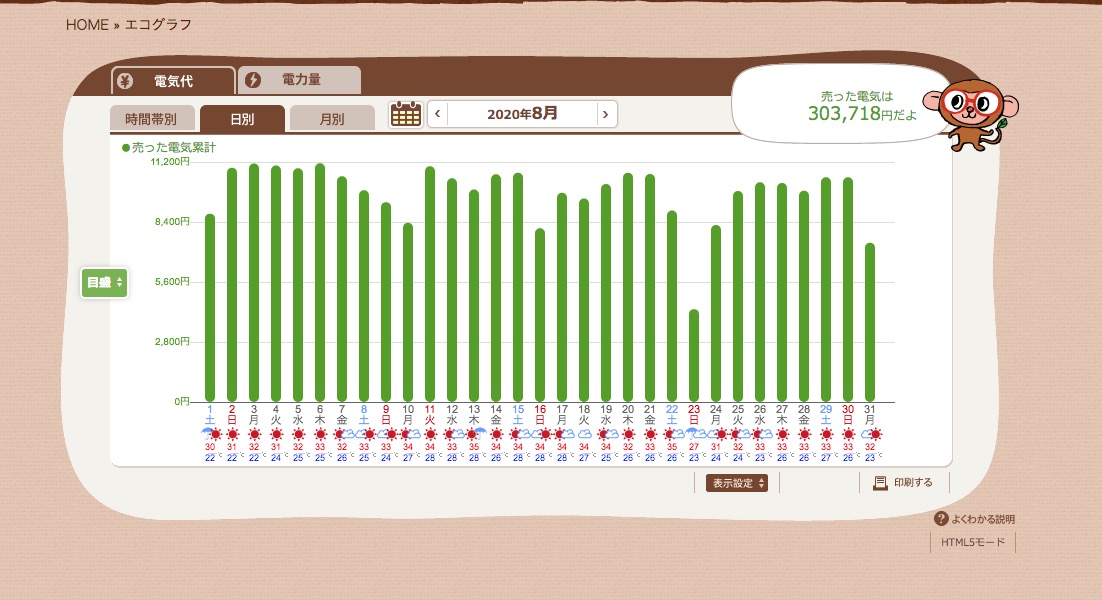This screenshot has width=1102, height=600.
Task: Open よくわかる説明 help link
Action: point(975,519)
